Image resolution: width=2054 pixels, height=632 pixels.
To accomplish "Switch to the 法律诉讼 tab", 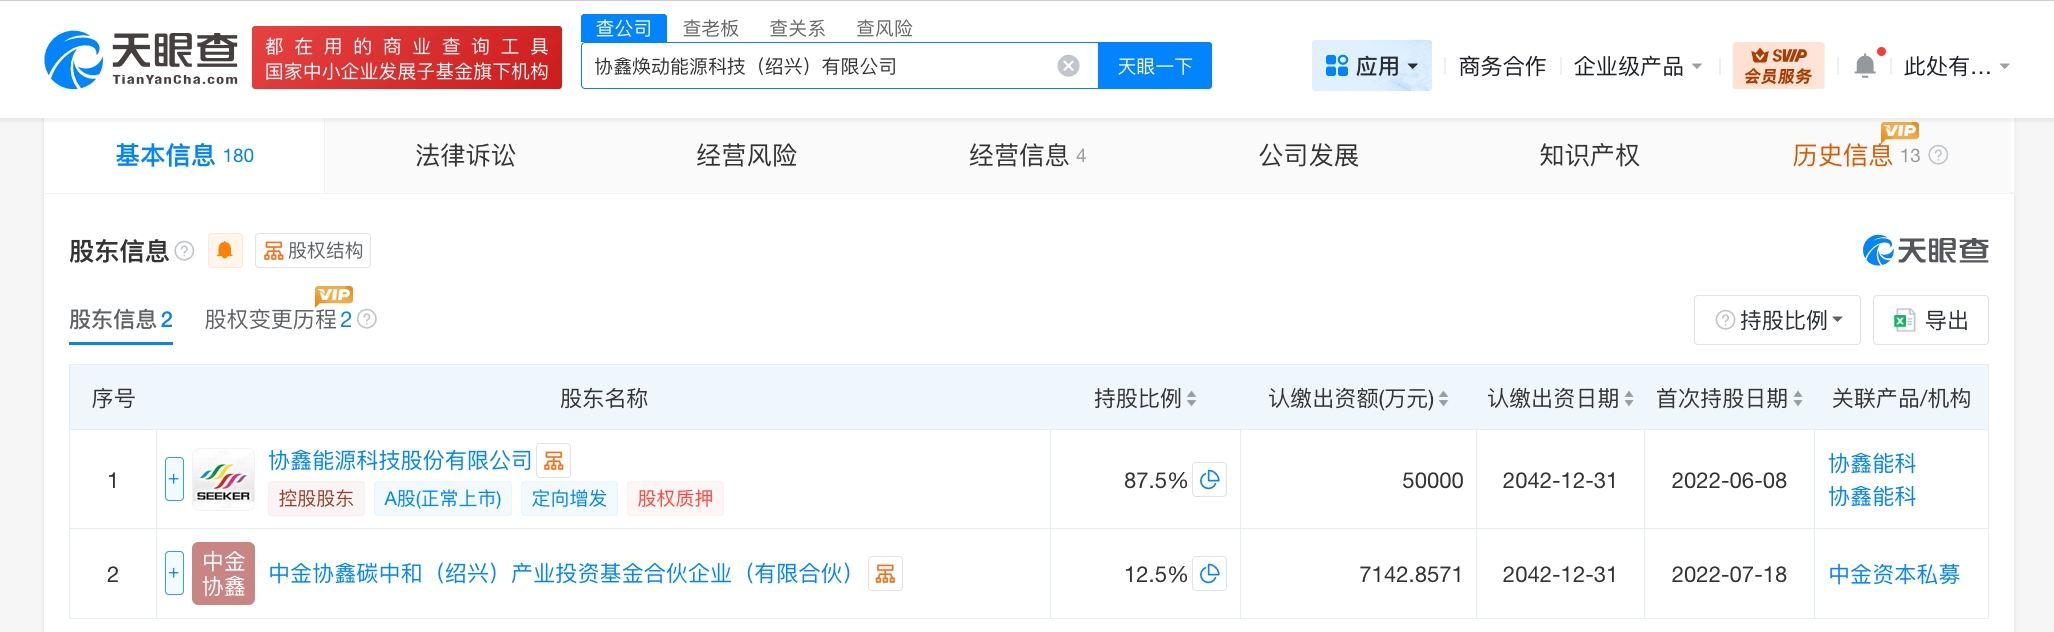I will point(465,155).
